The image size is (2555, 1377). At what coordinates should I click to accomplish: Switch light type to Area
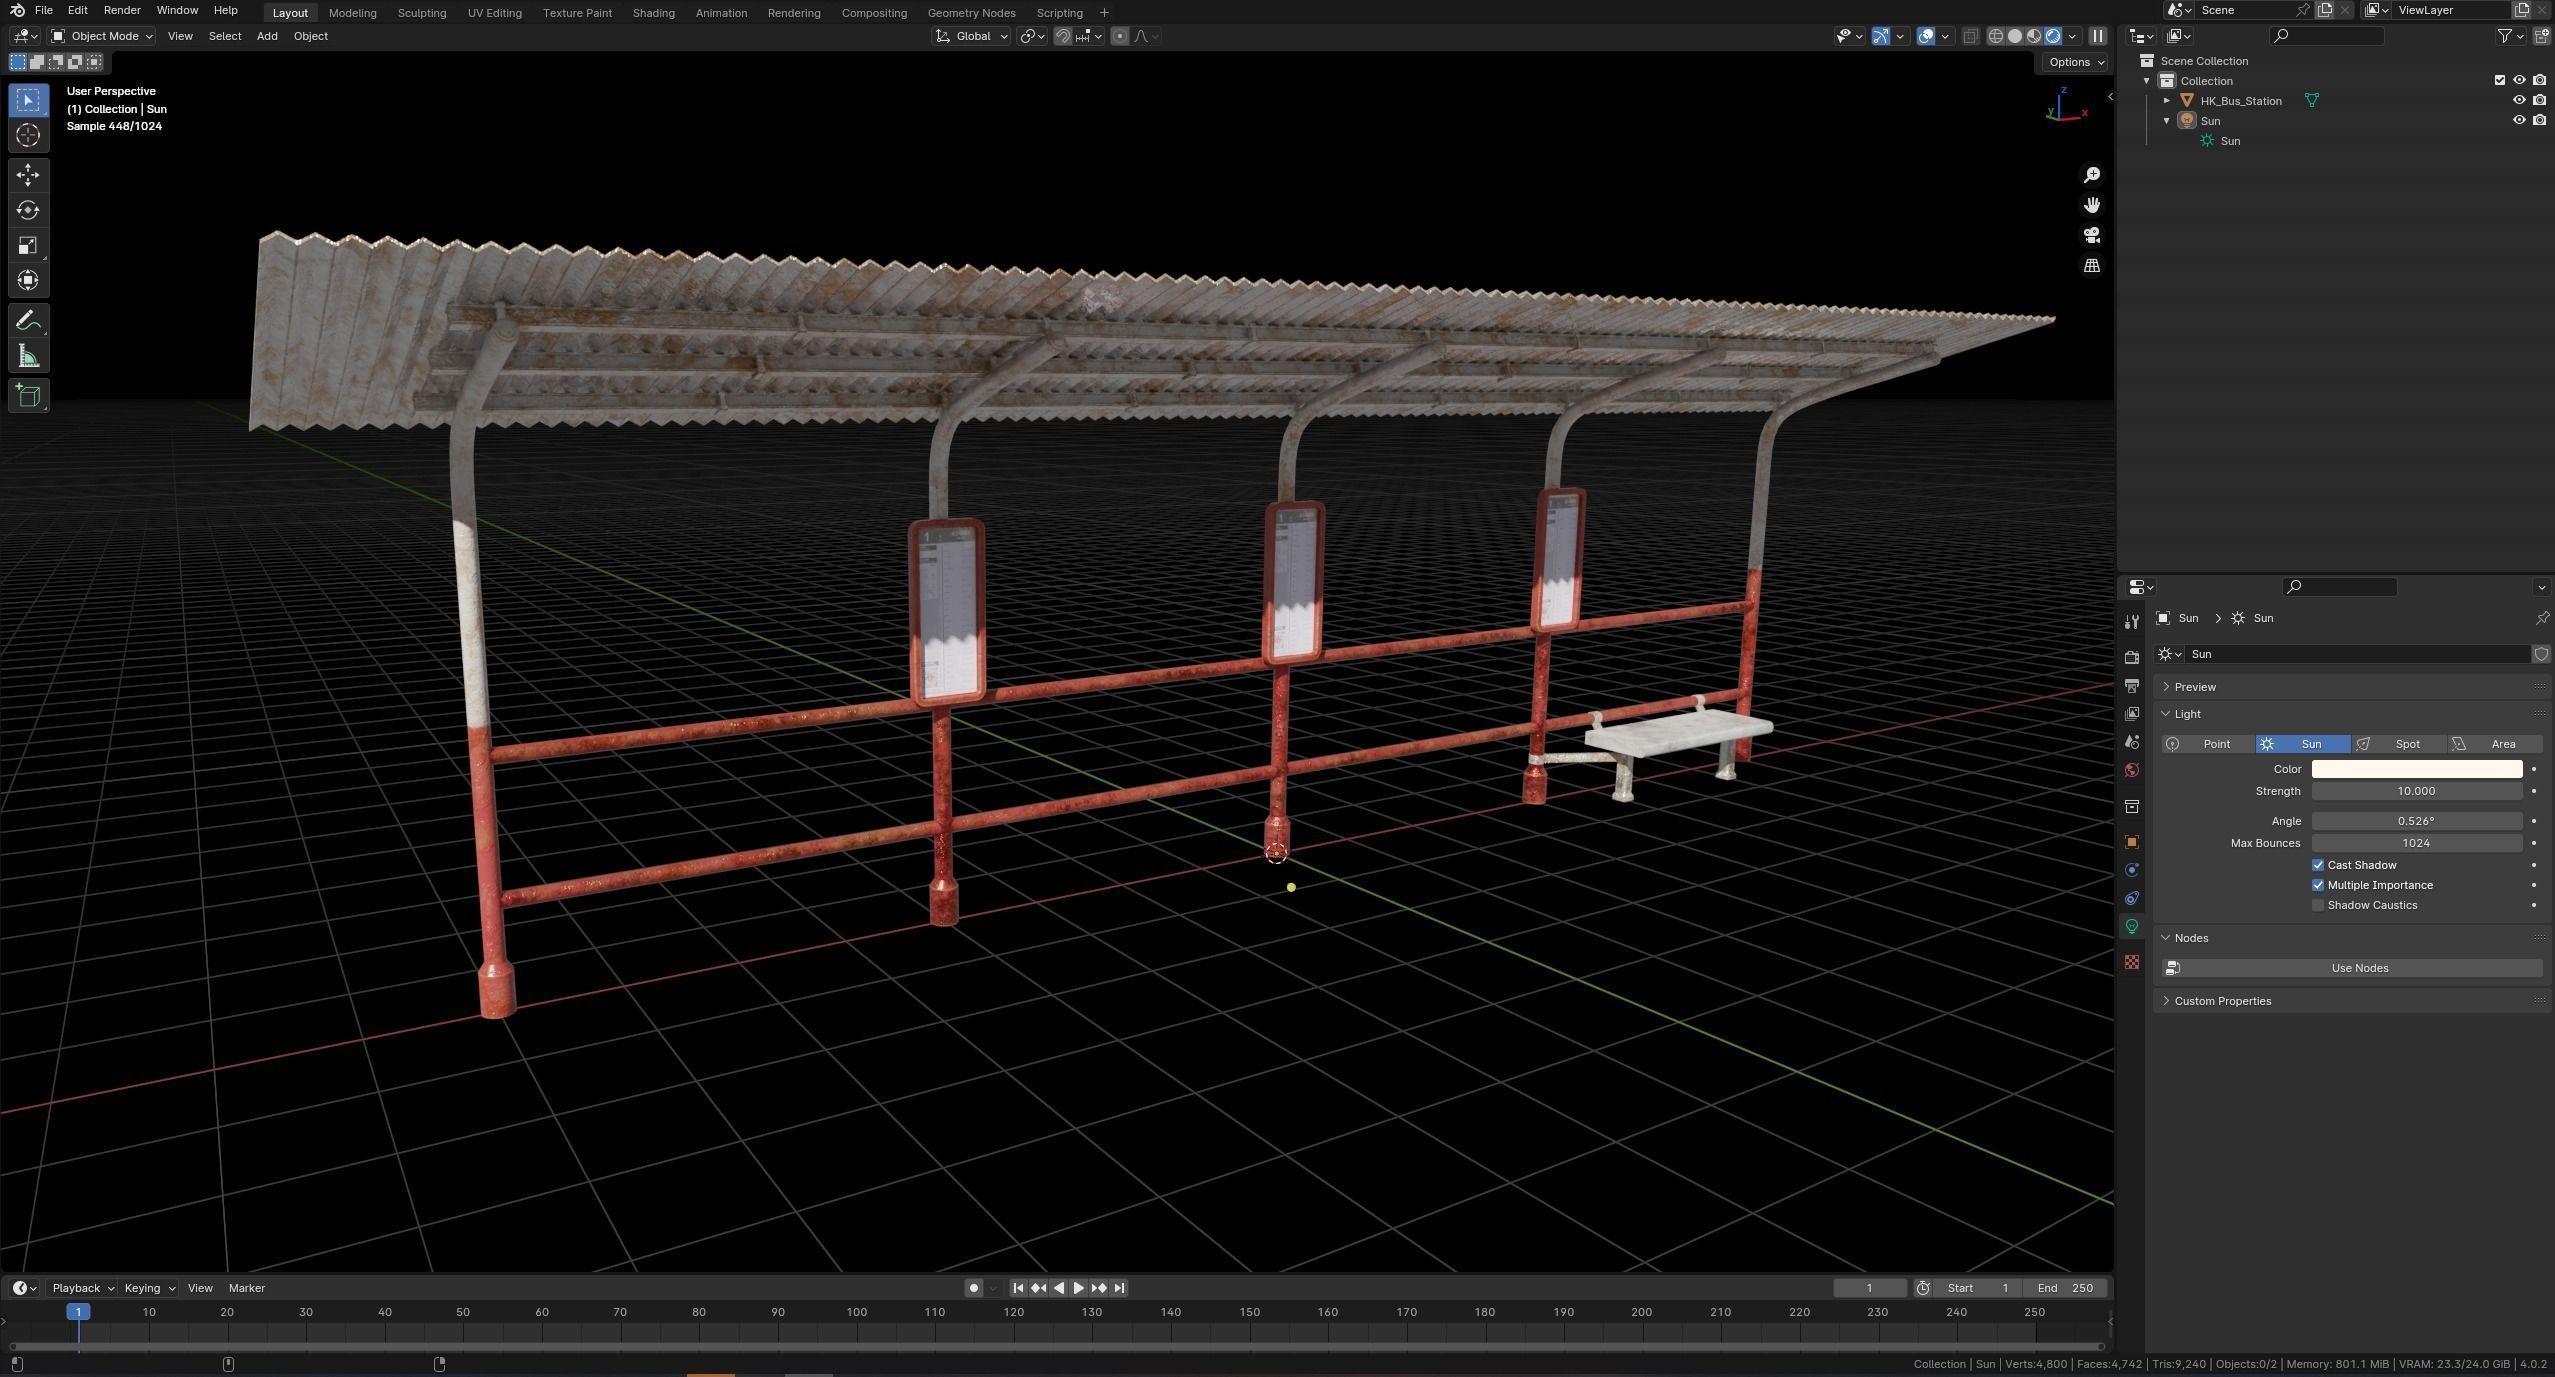pos(2494,744)
